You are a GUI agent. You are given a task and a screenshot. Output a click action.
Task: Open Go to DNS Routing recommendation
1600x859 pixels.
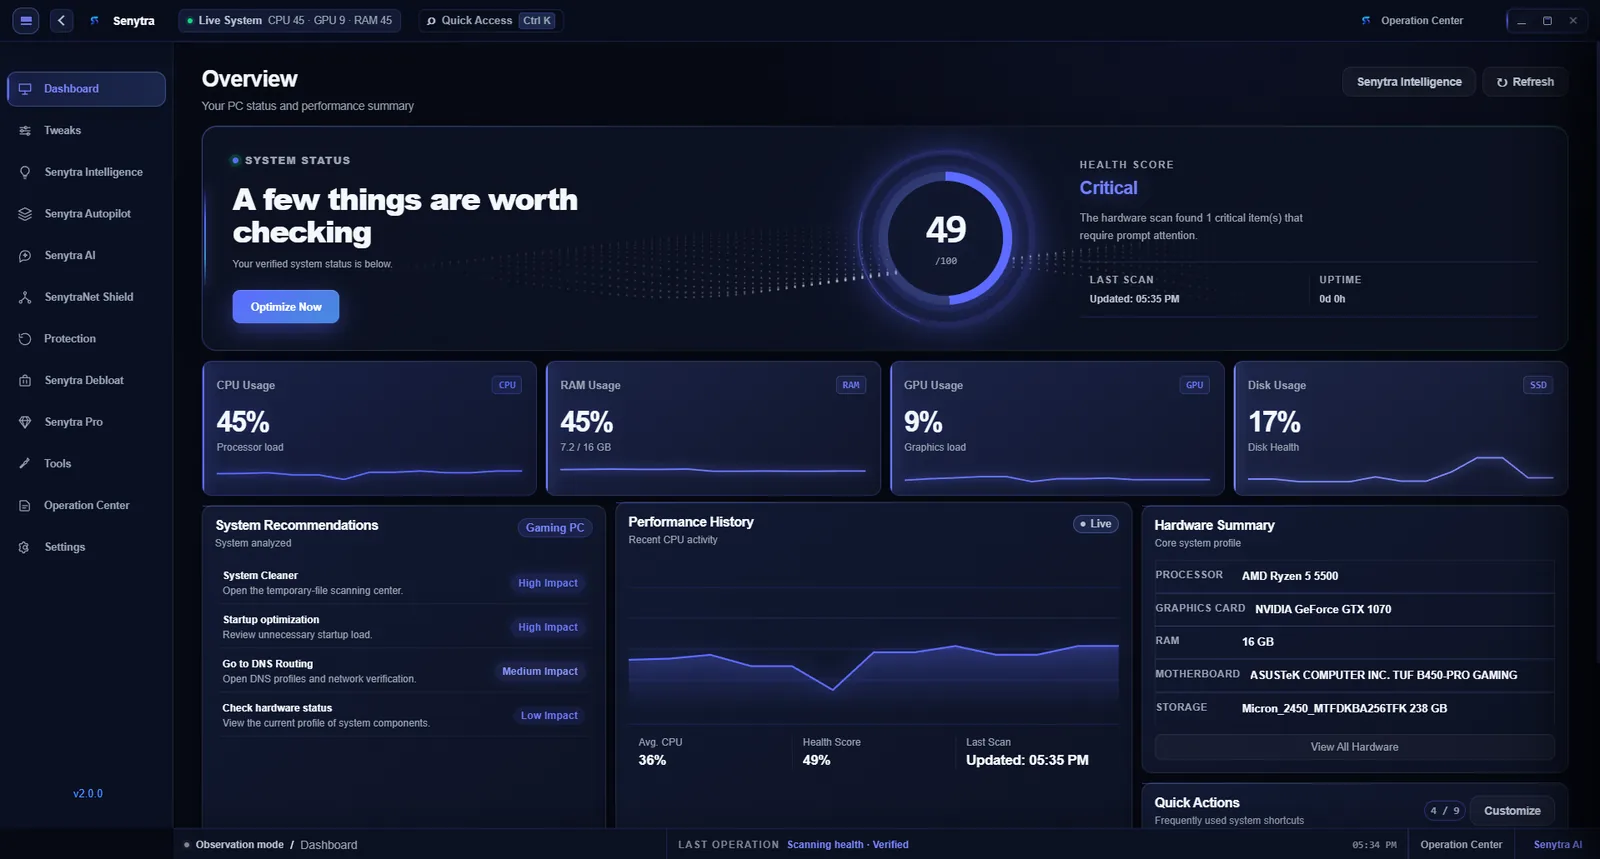403,671
